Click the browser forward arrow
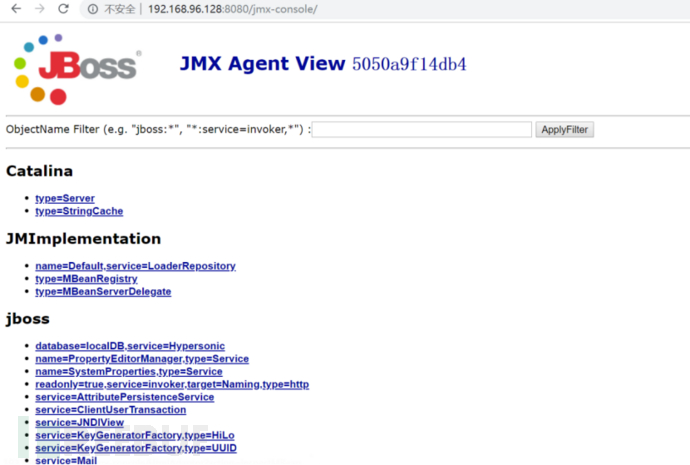This screenshot has width=690, height=465. point(40,9)
